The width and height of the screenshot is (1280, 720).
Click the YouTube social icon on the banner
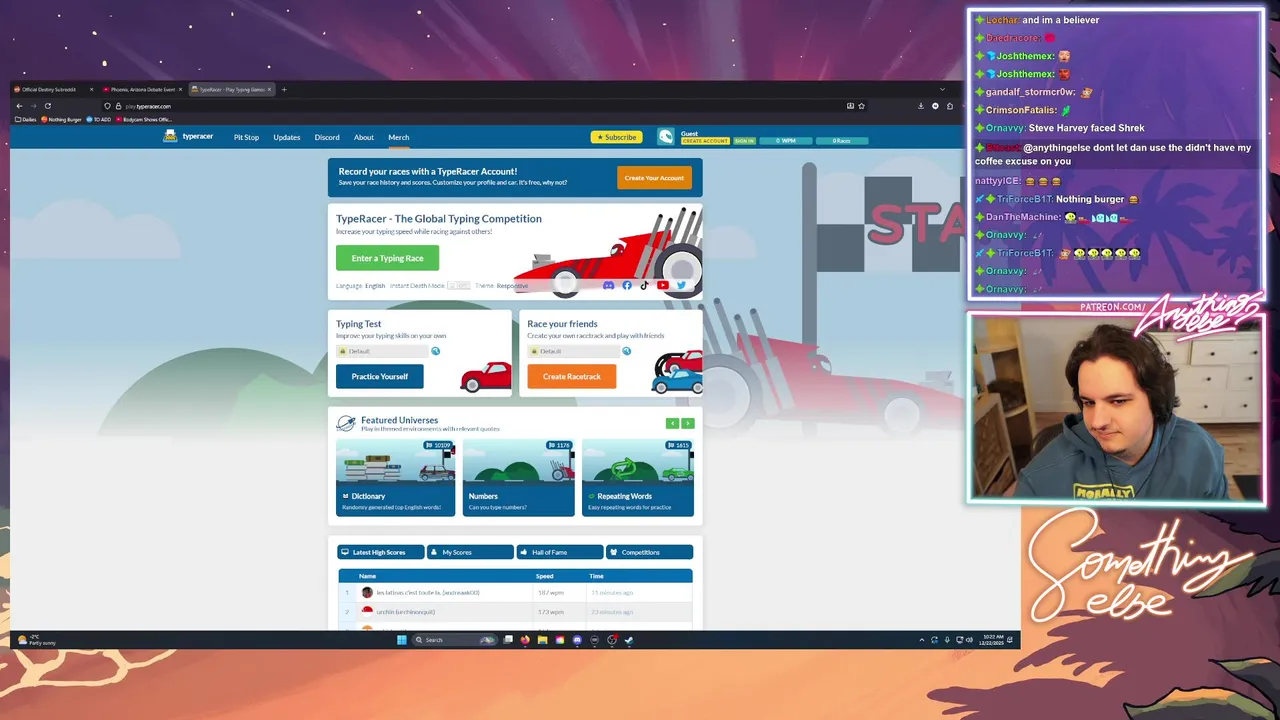[x=663, y=285]
